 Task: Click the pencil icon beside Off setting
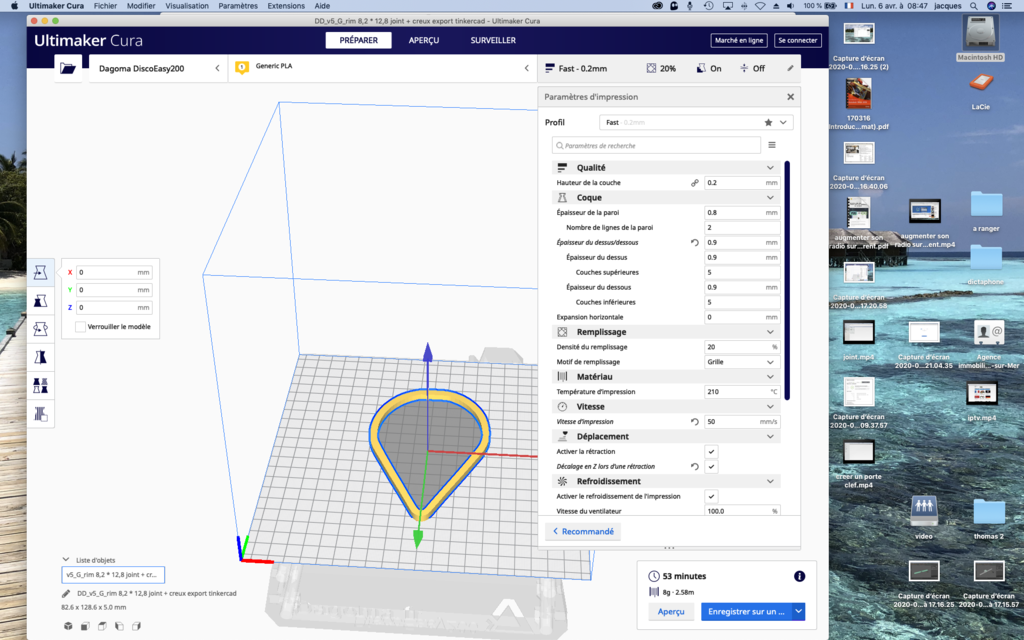(x=790, y=68)
